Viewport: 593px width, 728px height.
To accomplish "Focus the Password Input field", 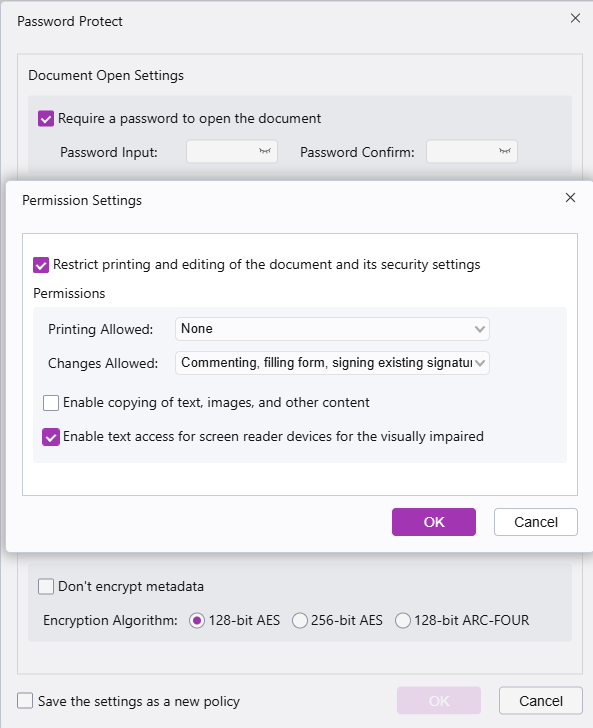I will (232, 152).
